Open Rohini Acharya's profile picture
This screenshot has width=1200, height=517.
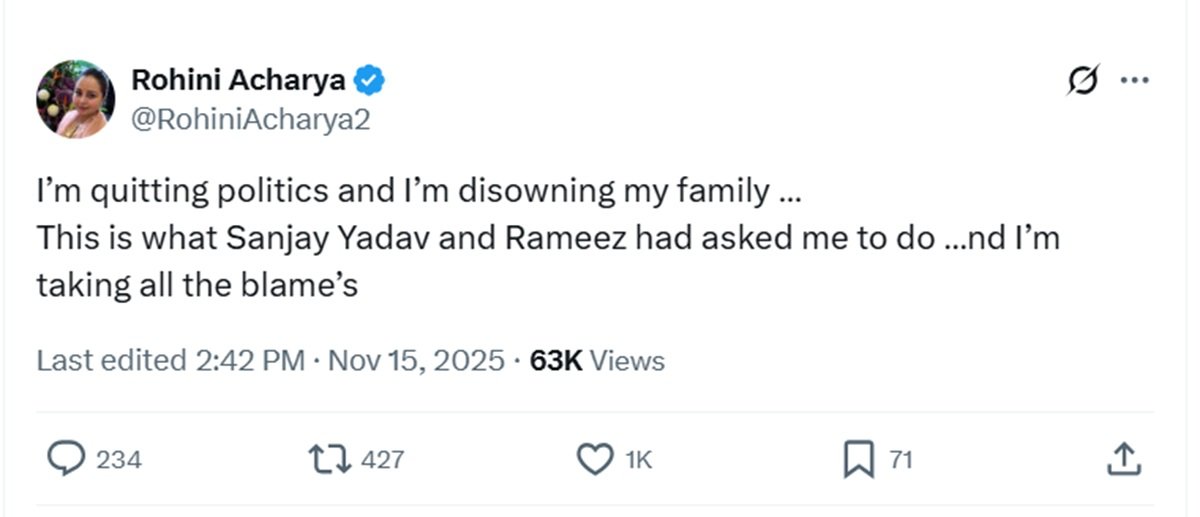click(76, 98)
